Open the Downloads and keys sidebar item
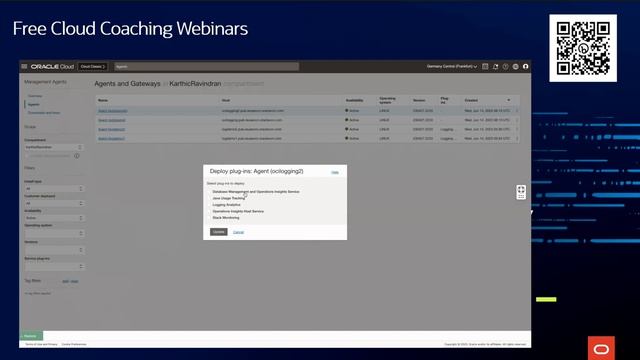This screenshot has width=640, height=360. [44, 113]
